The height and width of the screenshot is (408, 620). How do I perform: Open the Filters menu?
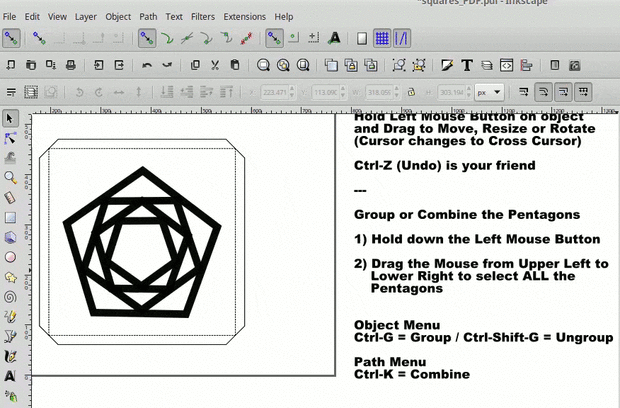203,17
